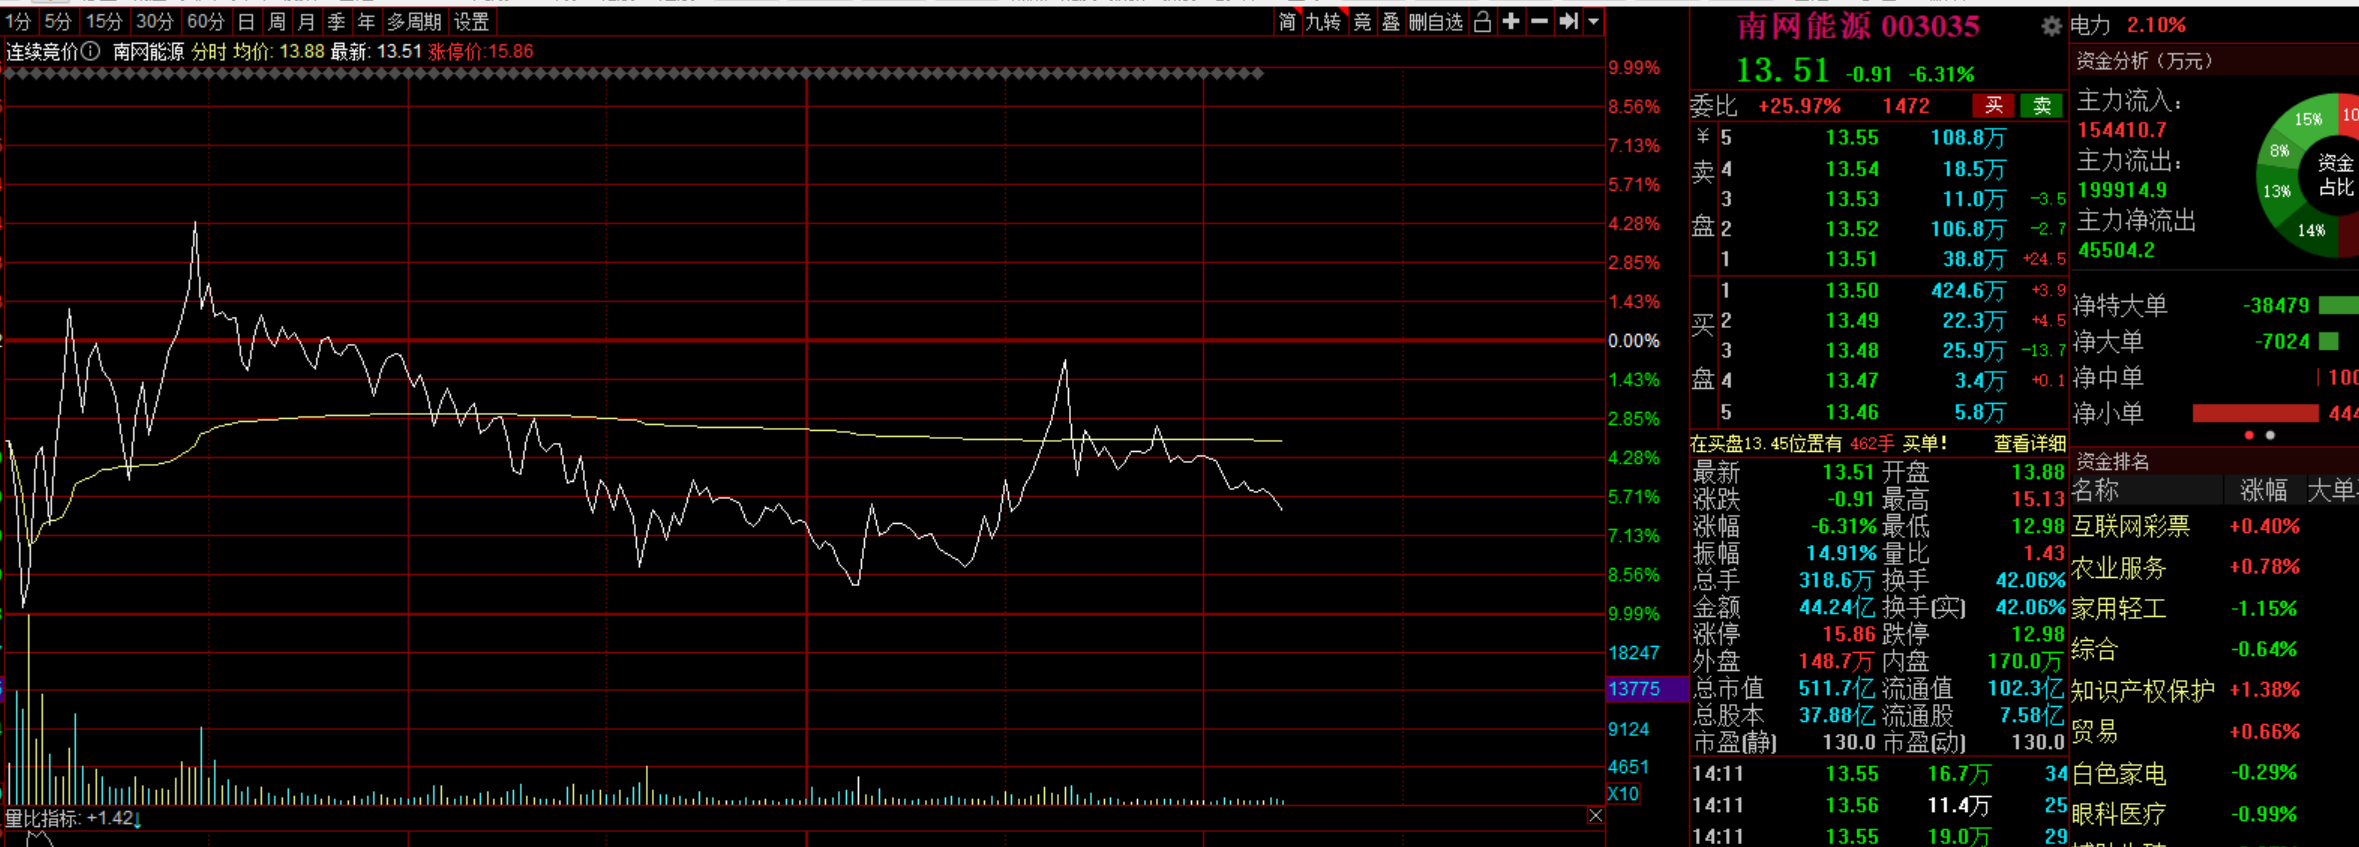Screen dimensions: 2359x847
Task: Switch to 月 monthly chart tab
Action: 307,21
